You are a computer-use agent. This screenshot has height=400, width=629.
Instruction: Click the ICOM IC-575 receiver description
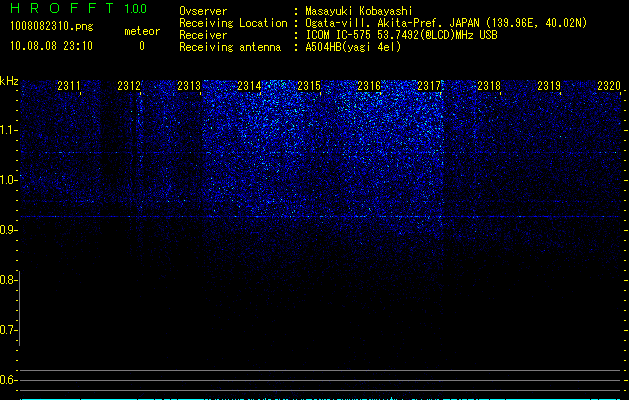401,35
